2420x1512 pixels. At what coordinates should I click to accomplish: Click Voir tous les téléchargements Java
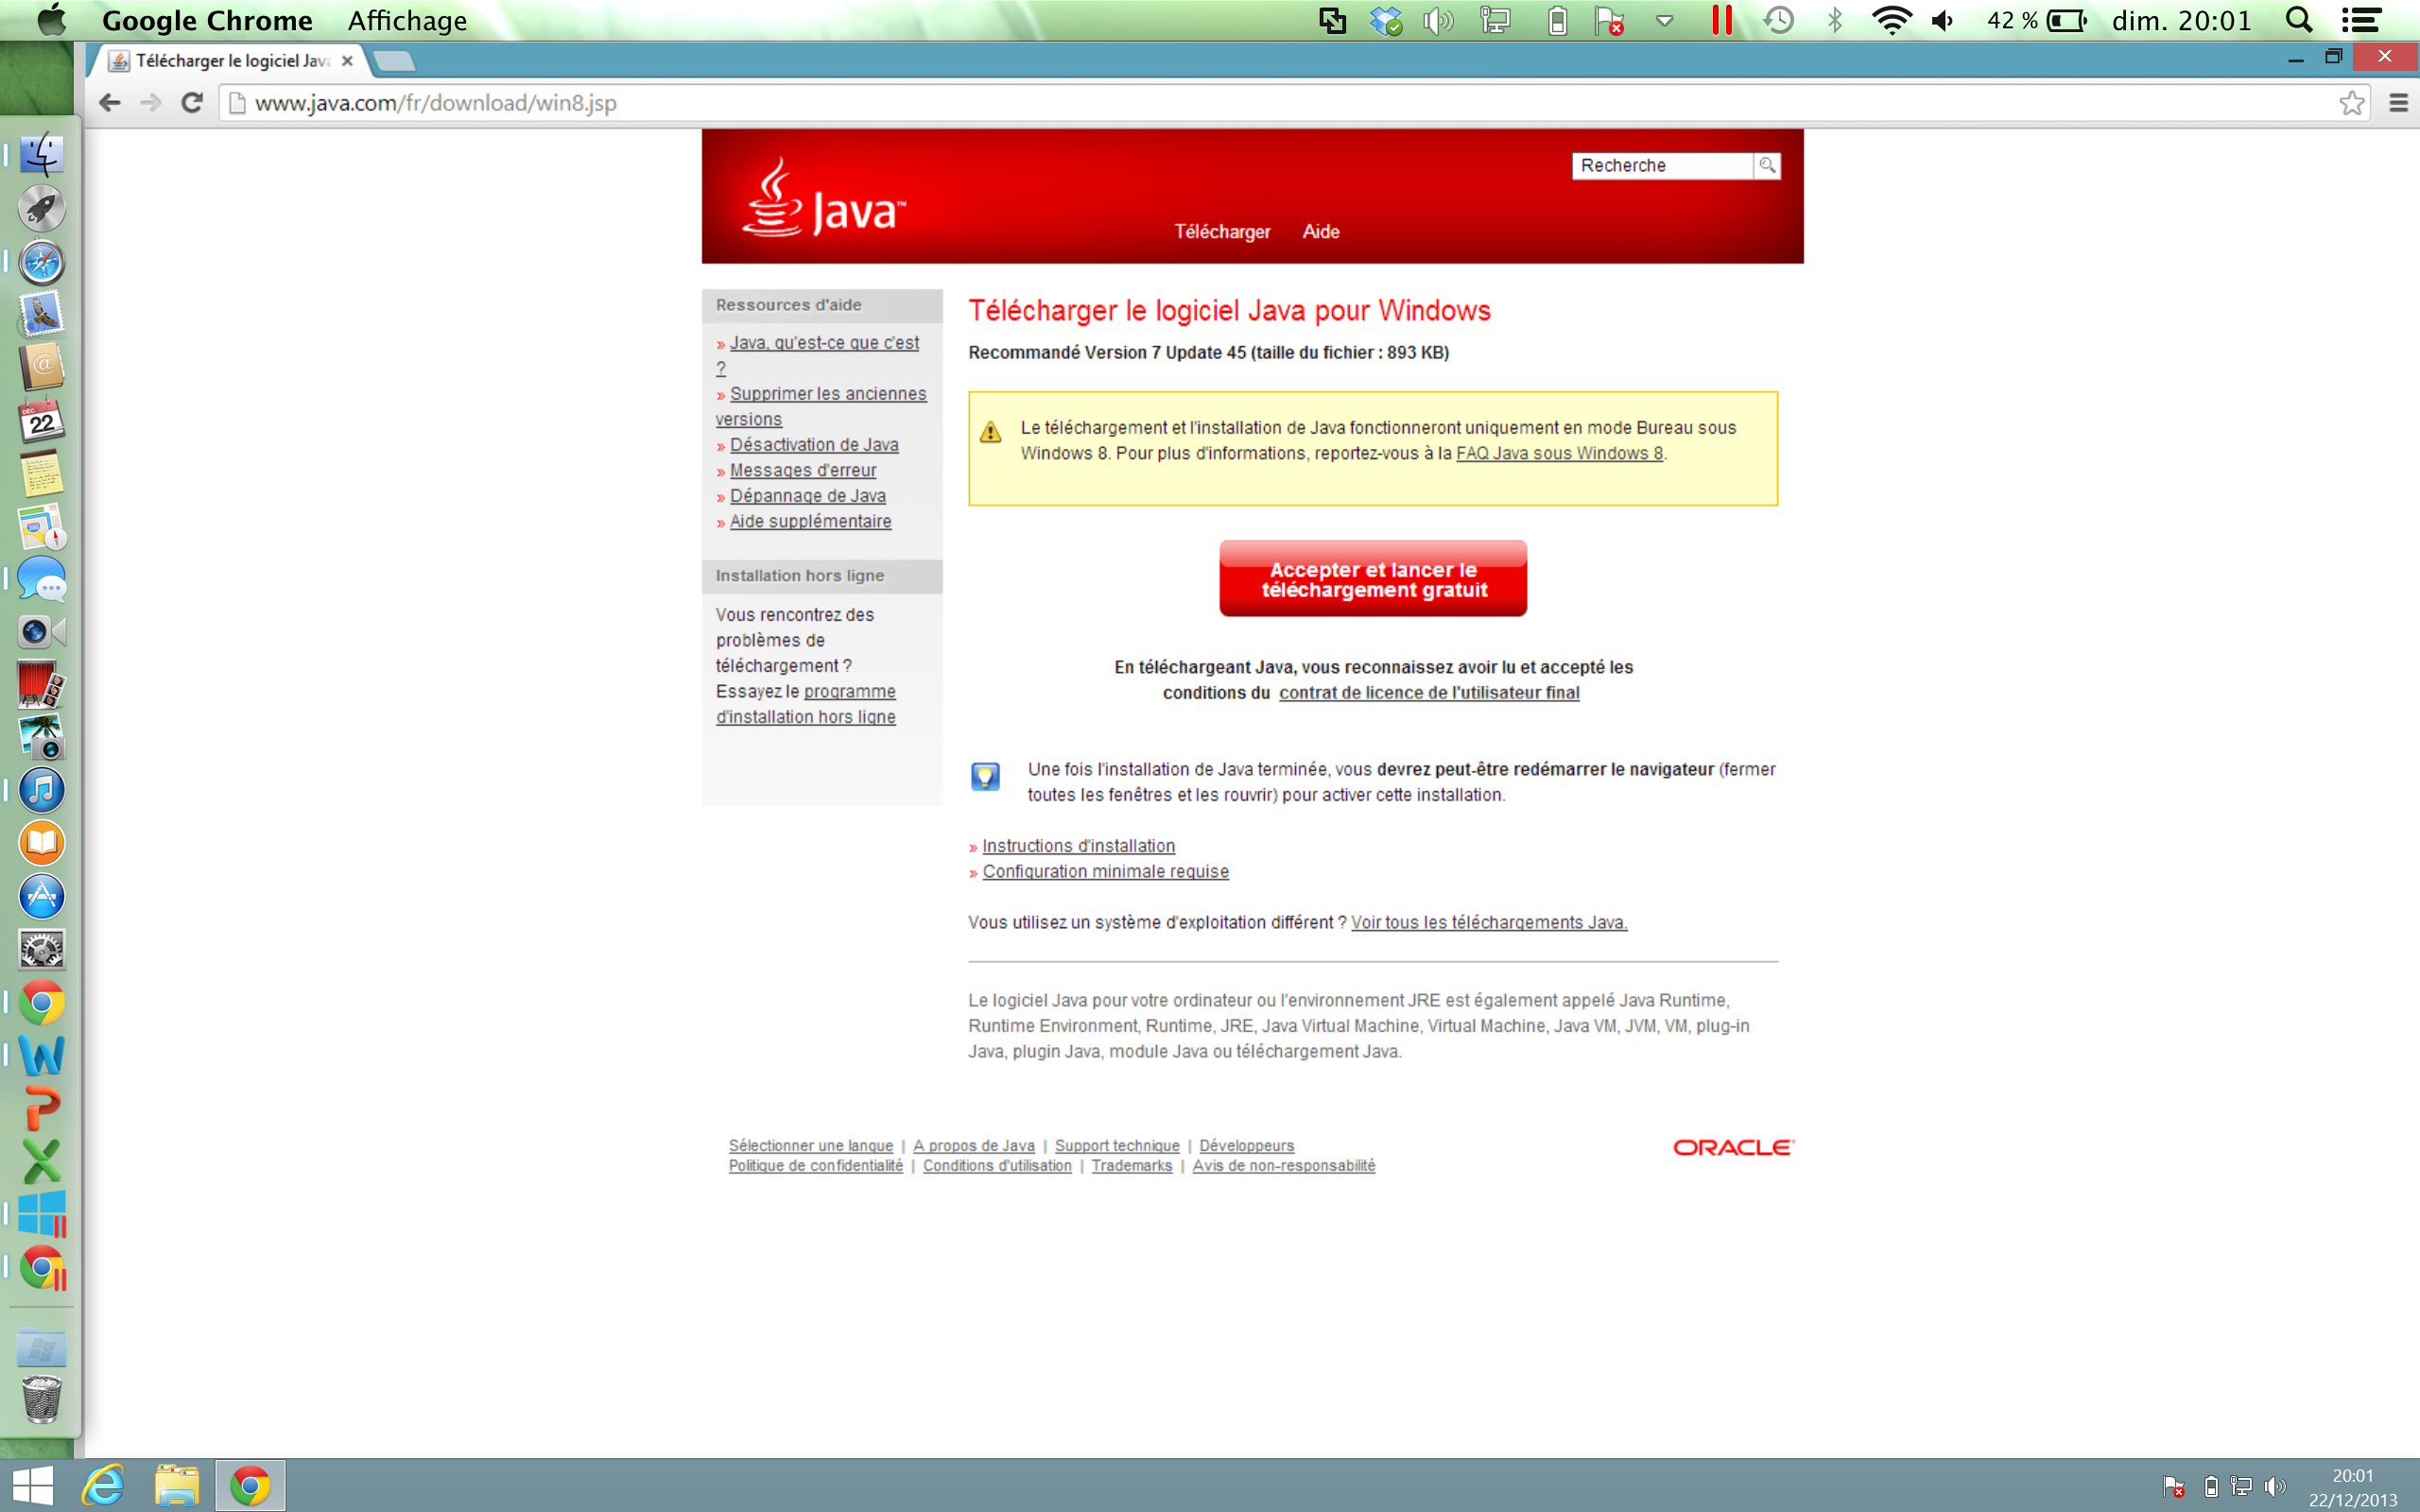[x=1489, y=922]
